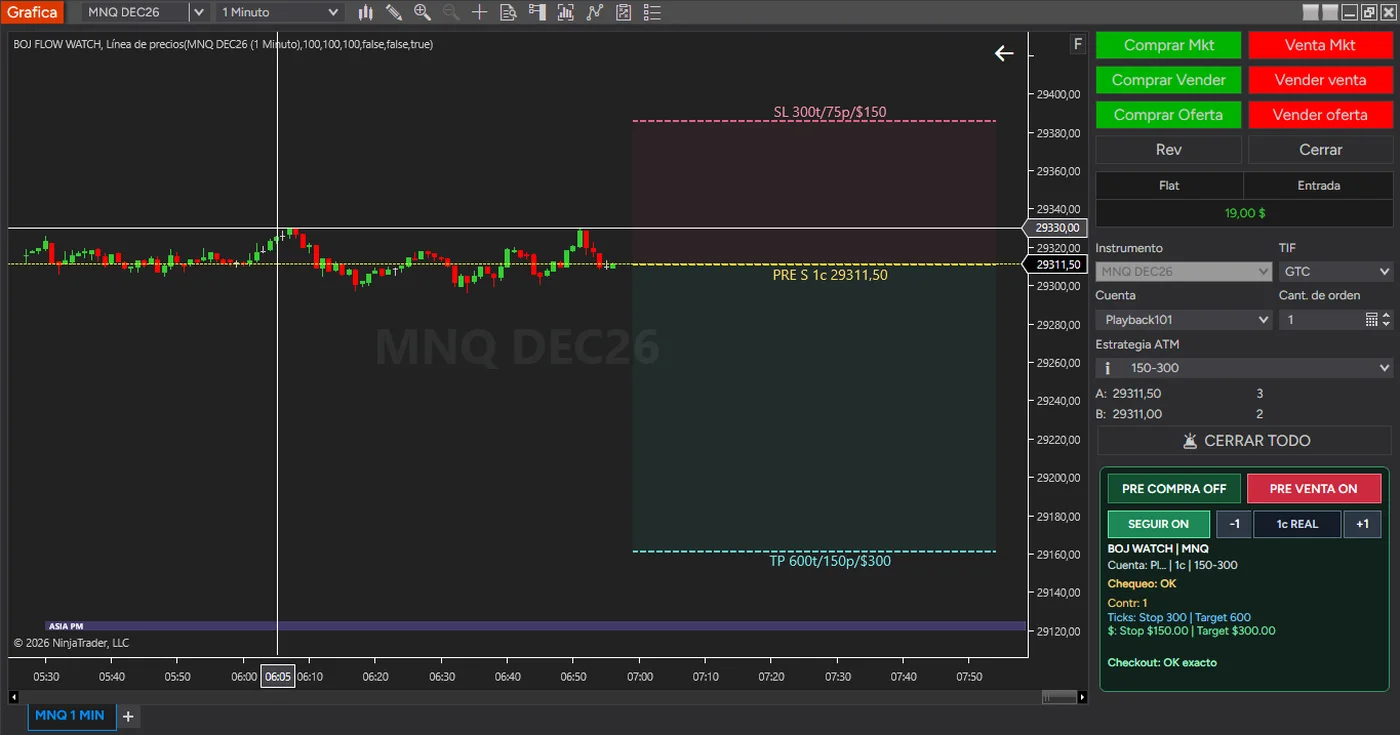Viewport: 1400px width, 735px height.
Task: Open the ATM strategy info icon
Action: (1107, 368)
